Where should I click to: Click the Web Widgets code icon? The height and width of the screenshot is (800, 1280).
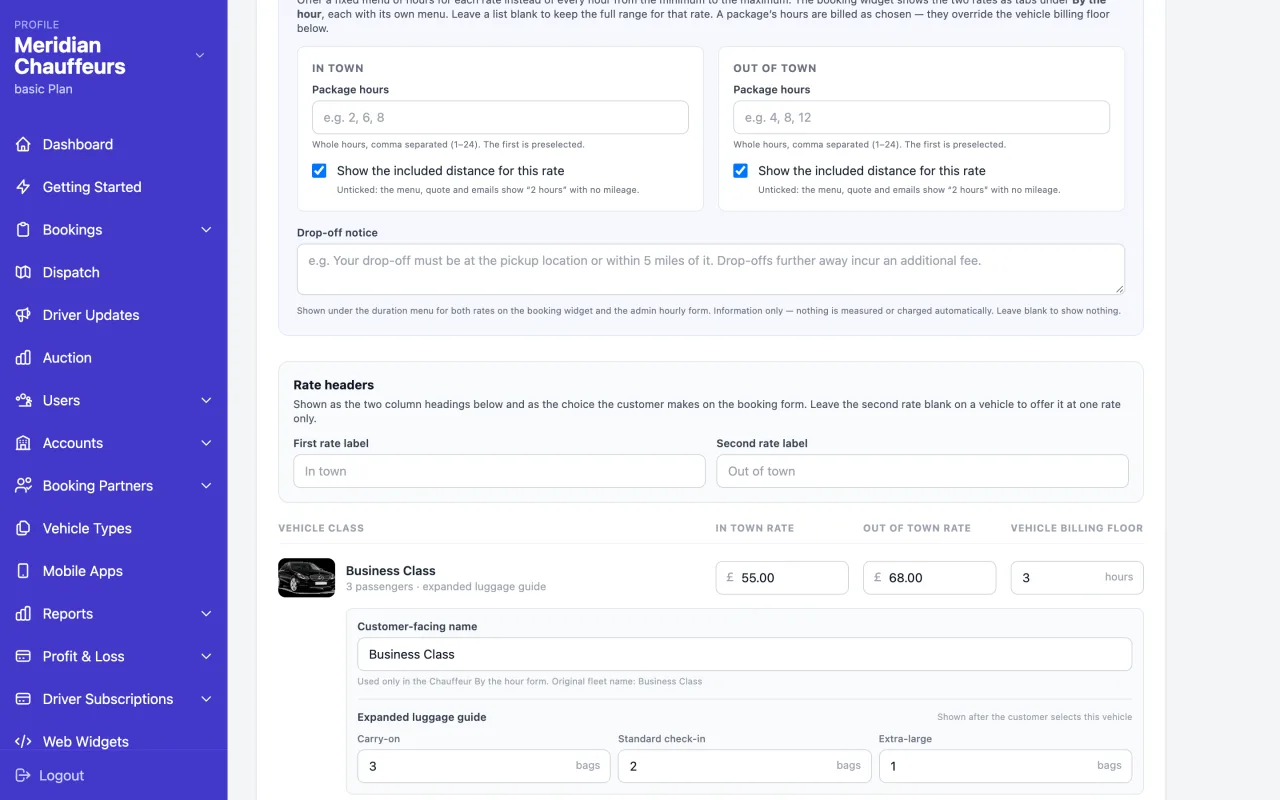pos(23,742)
